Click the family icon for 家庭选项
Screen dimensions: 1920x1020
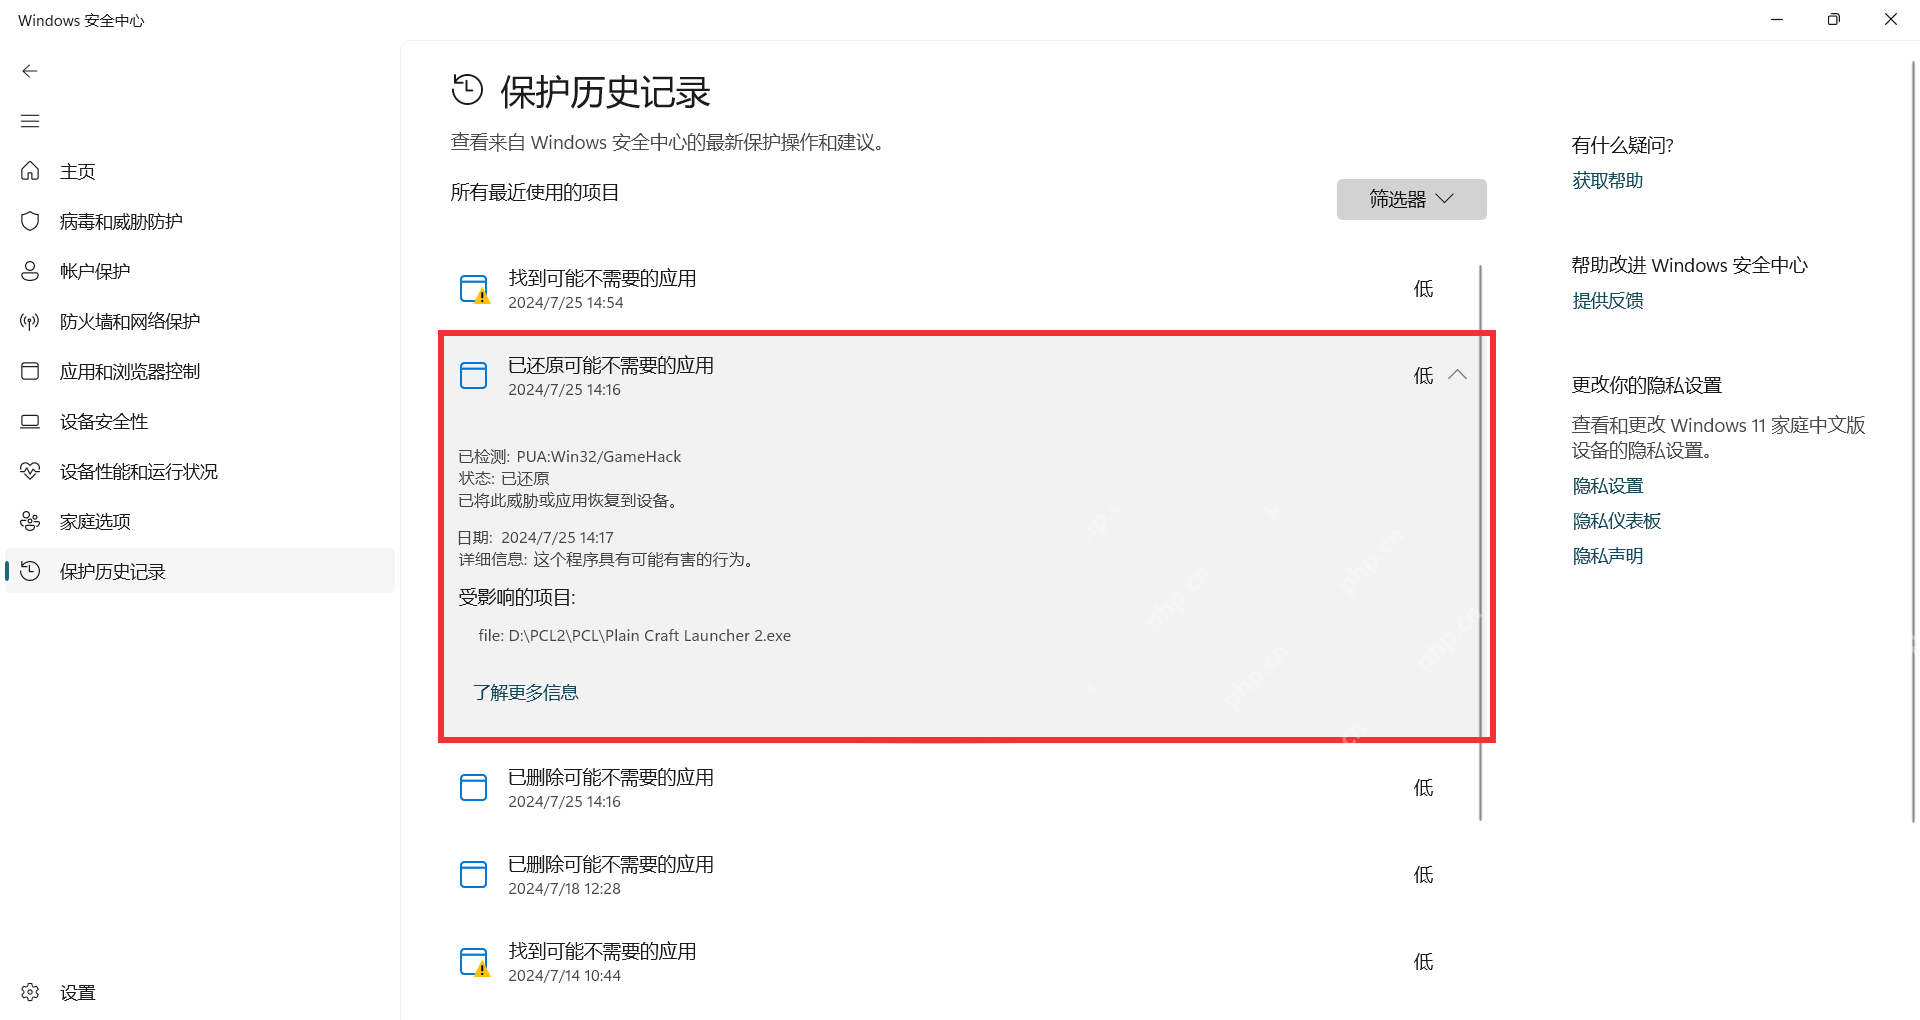pos(30,521)
